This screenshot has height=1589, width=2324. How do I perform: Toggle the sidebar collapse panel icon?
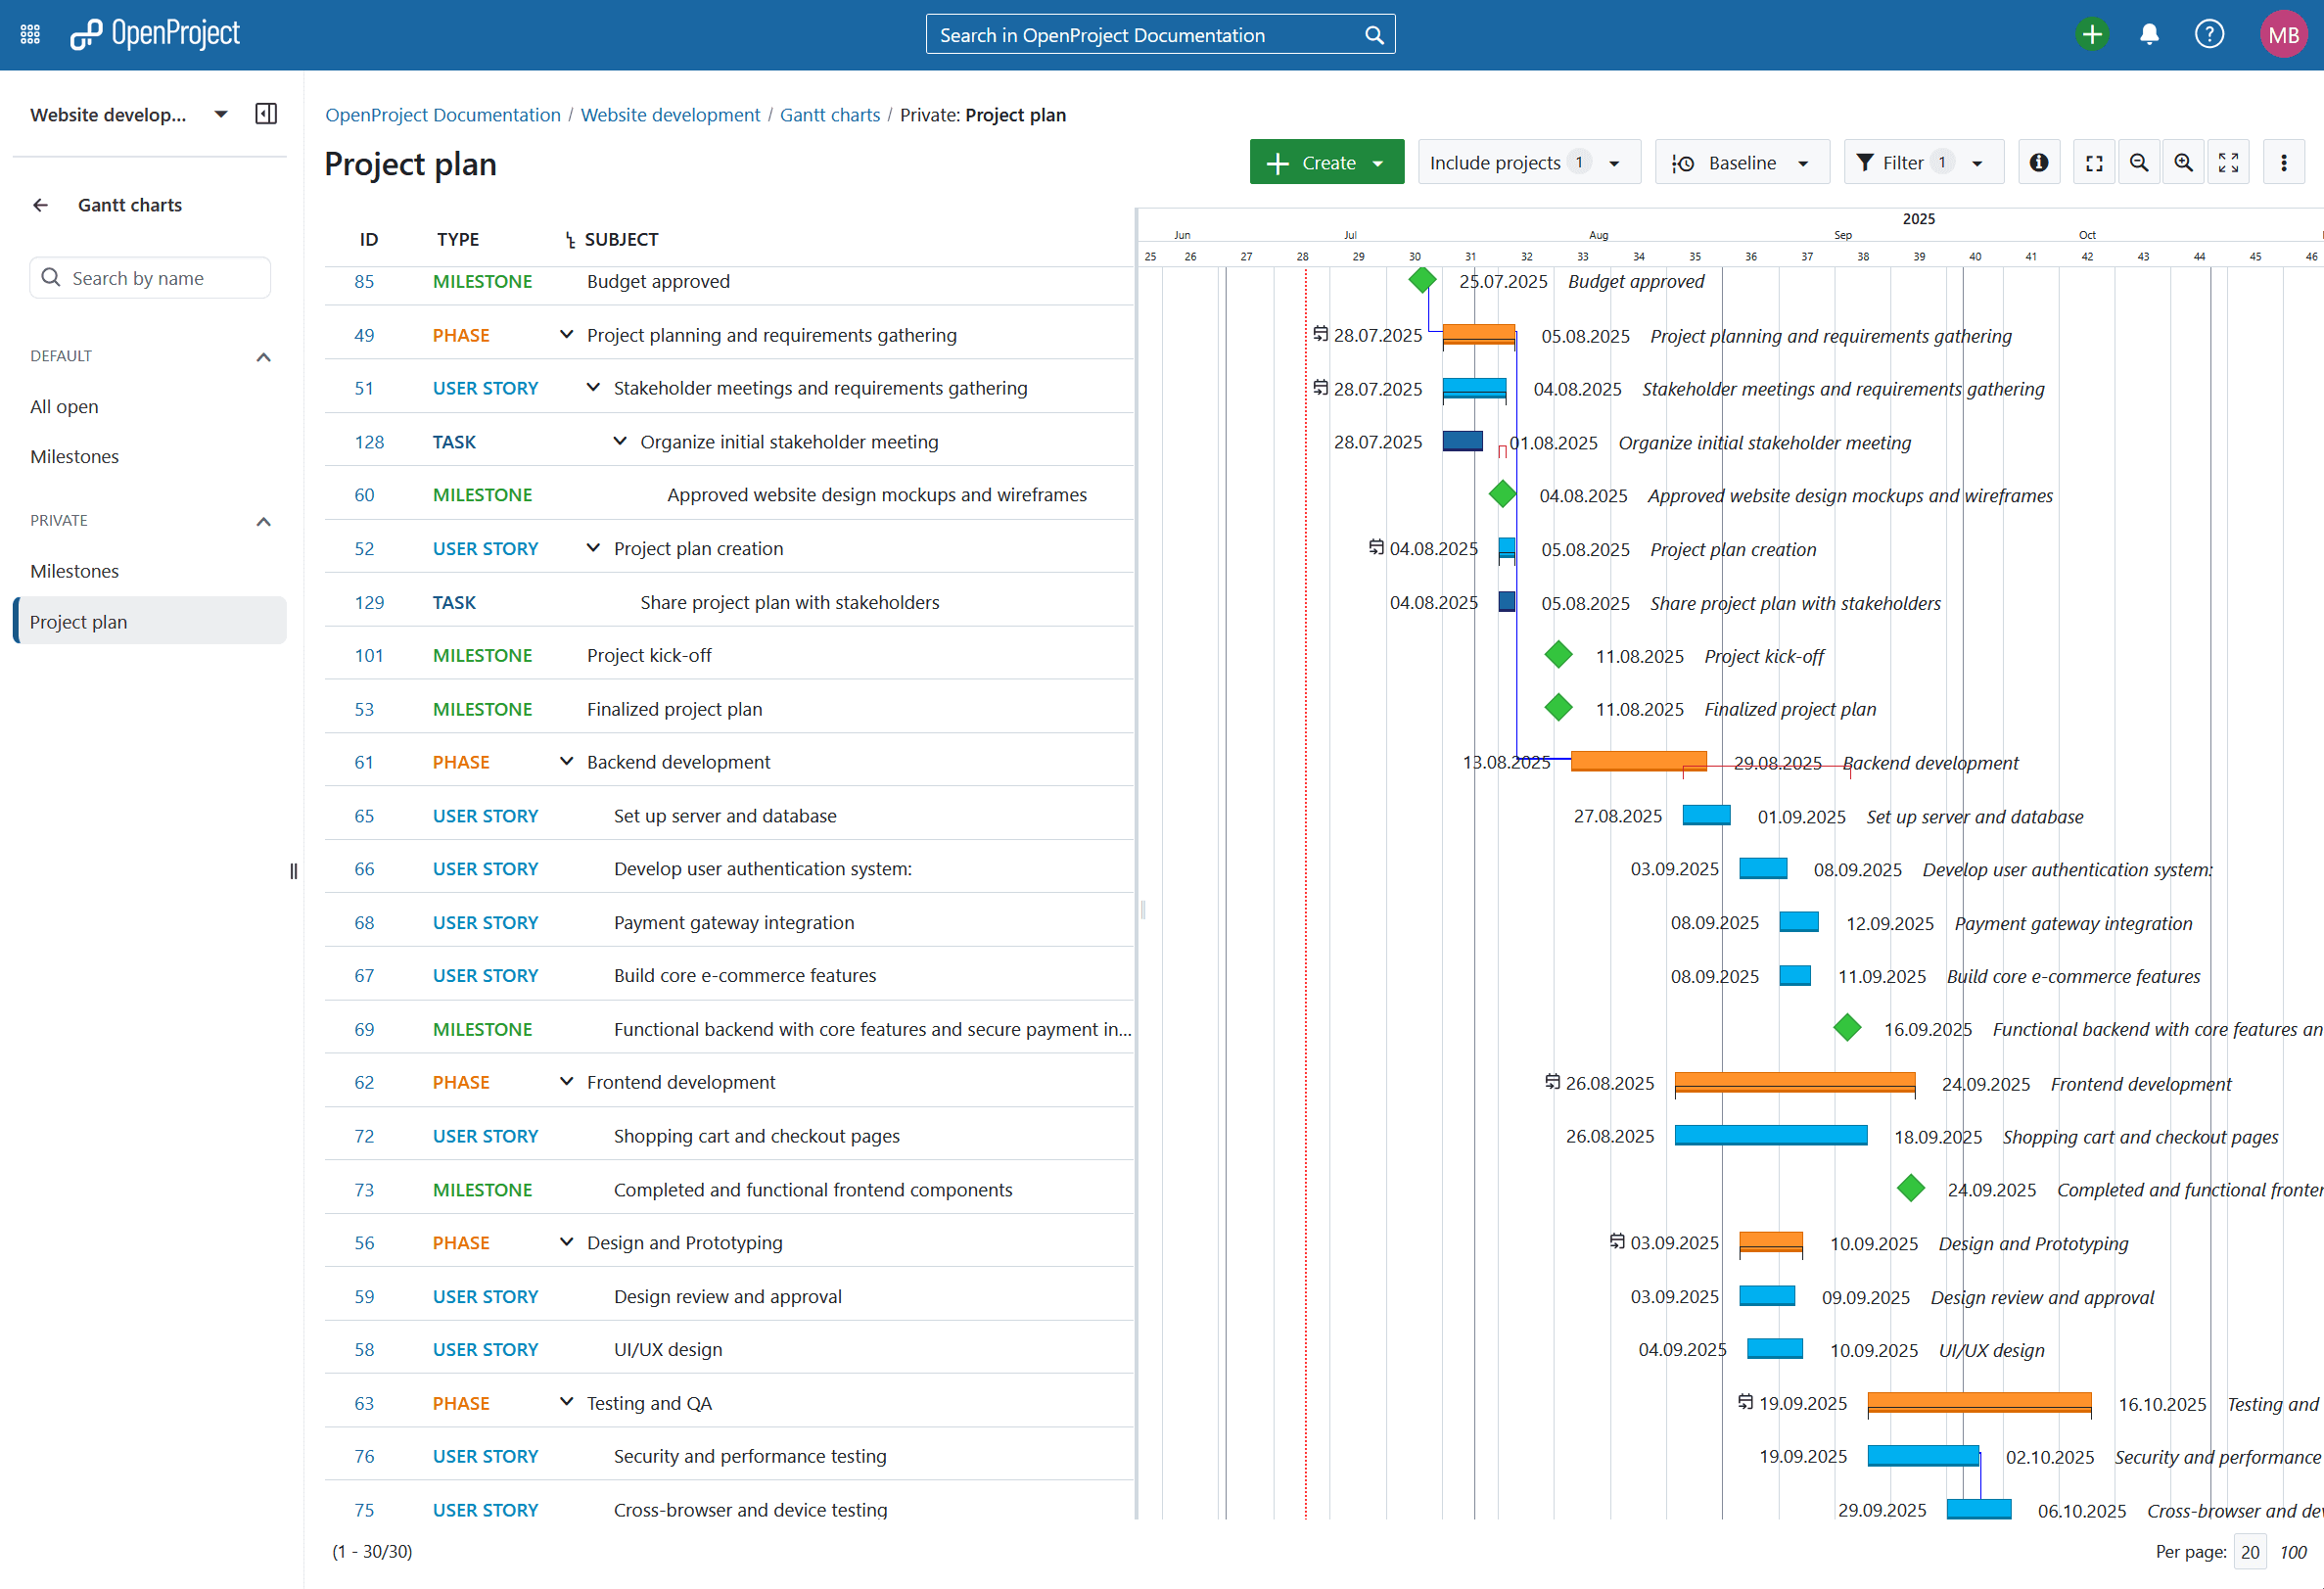click(x=266, y=114)
